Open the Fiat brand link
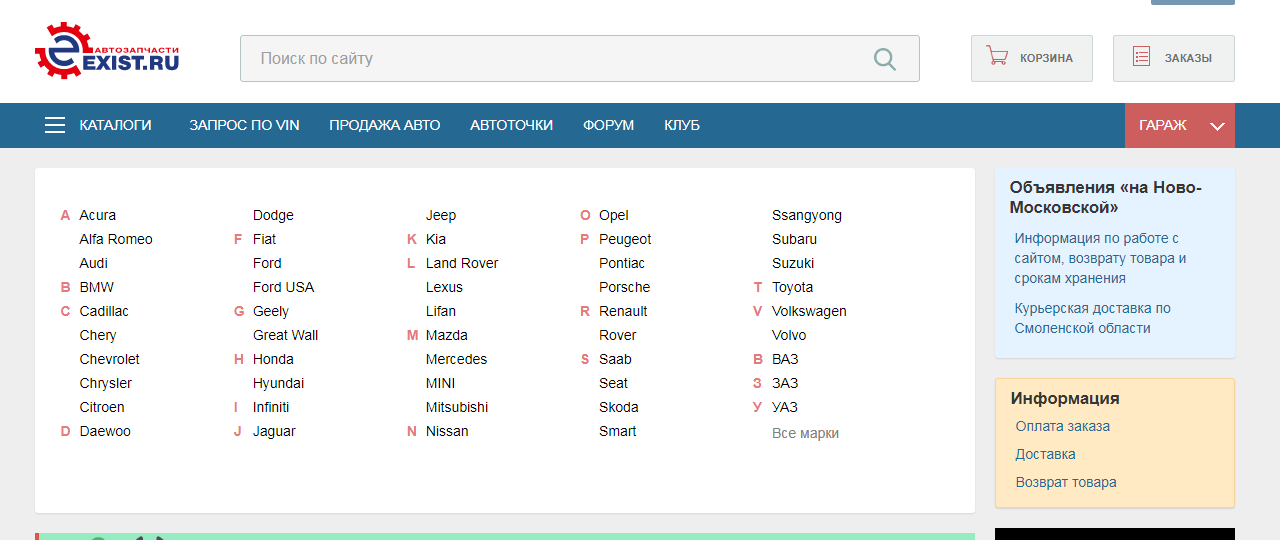Screen dimensions: 1280x540 [x=264, y=239]
